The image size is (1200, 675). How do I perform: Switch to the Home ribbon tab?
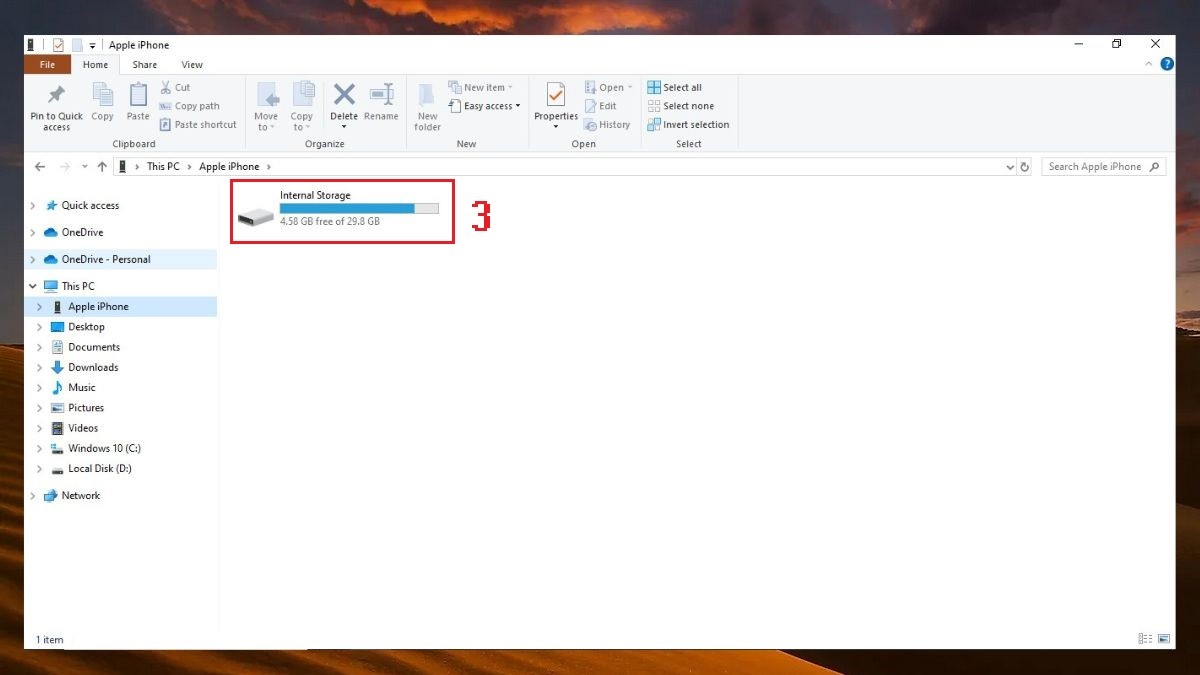coord(95,65)
